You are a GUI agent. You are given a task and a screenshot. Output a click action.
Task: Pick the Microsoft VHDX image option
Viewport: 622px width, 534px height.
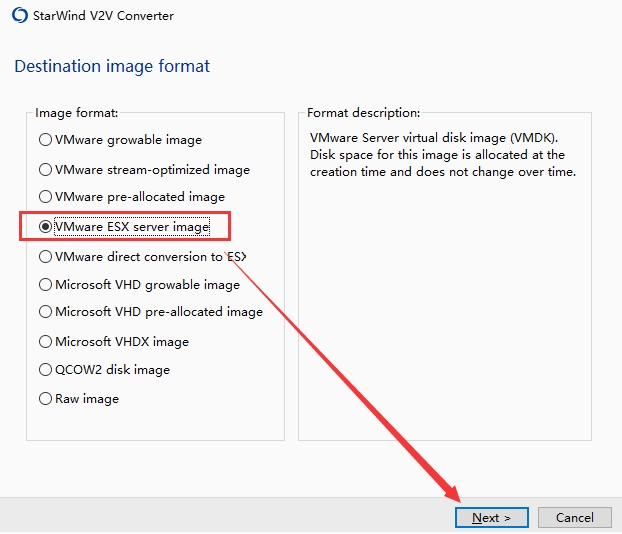coord(45,342)
